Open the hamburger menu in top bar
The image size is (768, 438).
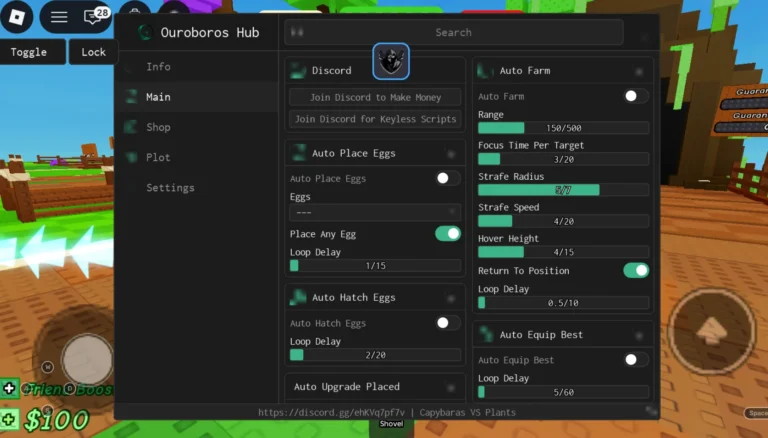click(59, 17)
